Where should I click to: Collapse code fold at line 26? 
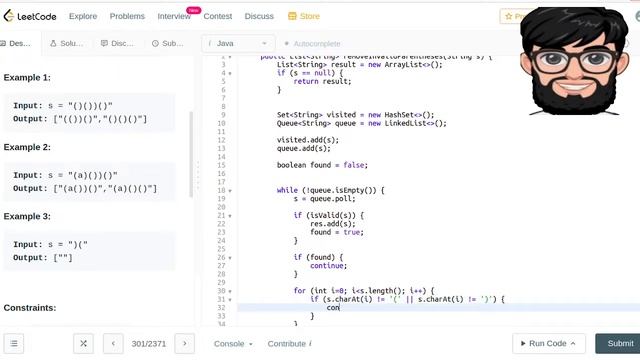(x=230, y=258)
